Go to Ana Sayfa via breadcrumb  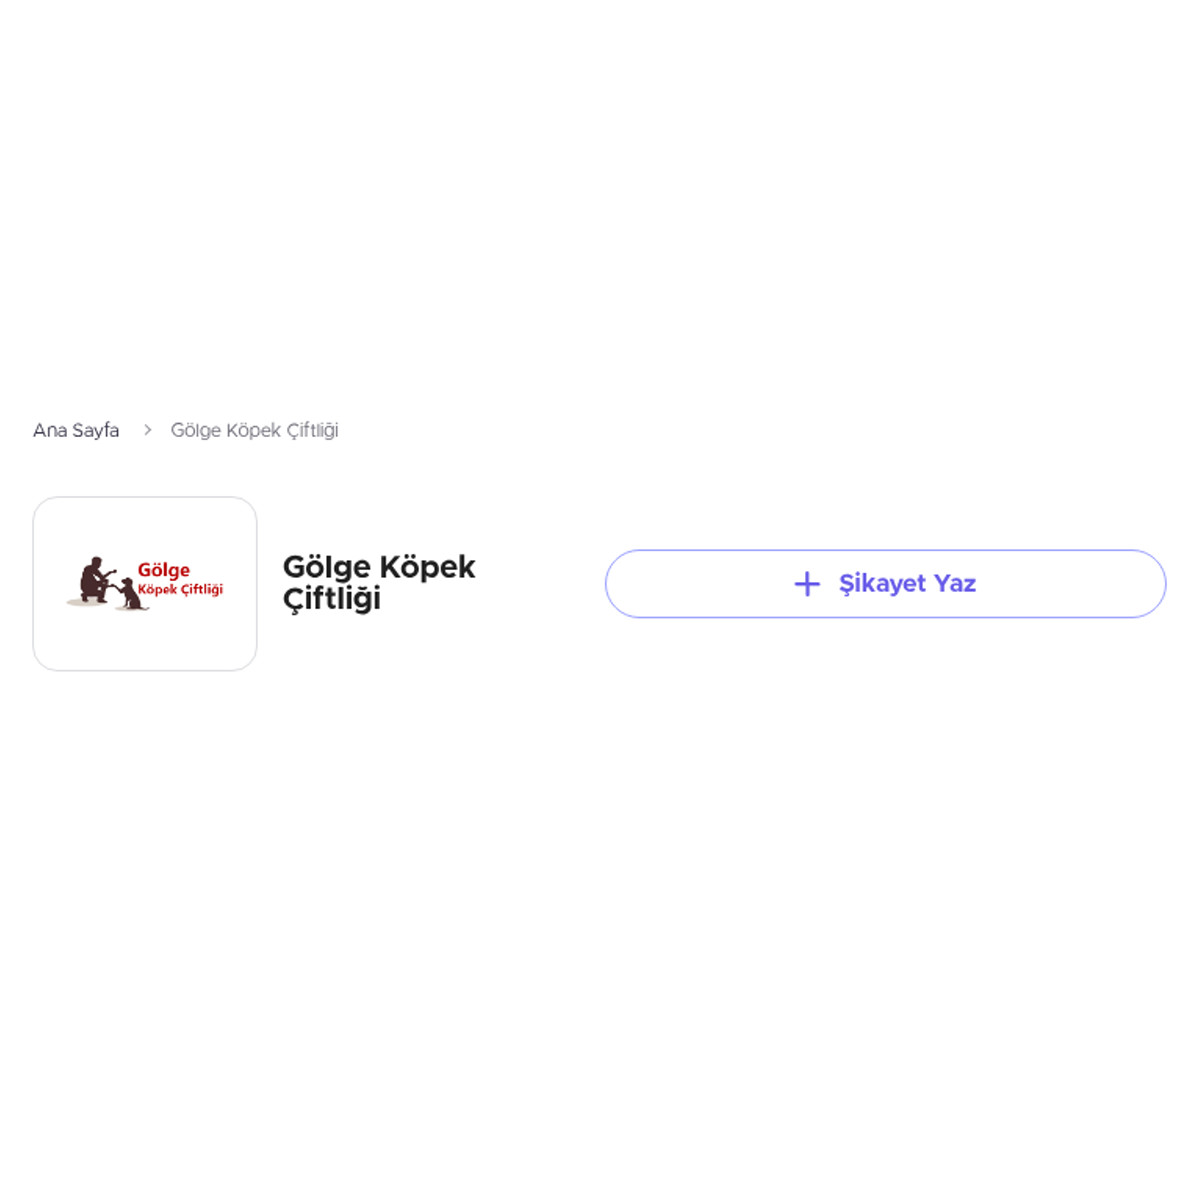coord(76,430)
